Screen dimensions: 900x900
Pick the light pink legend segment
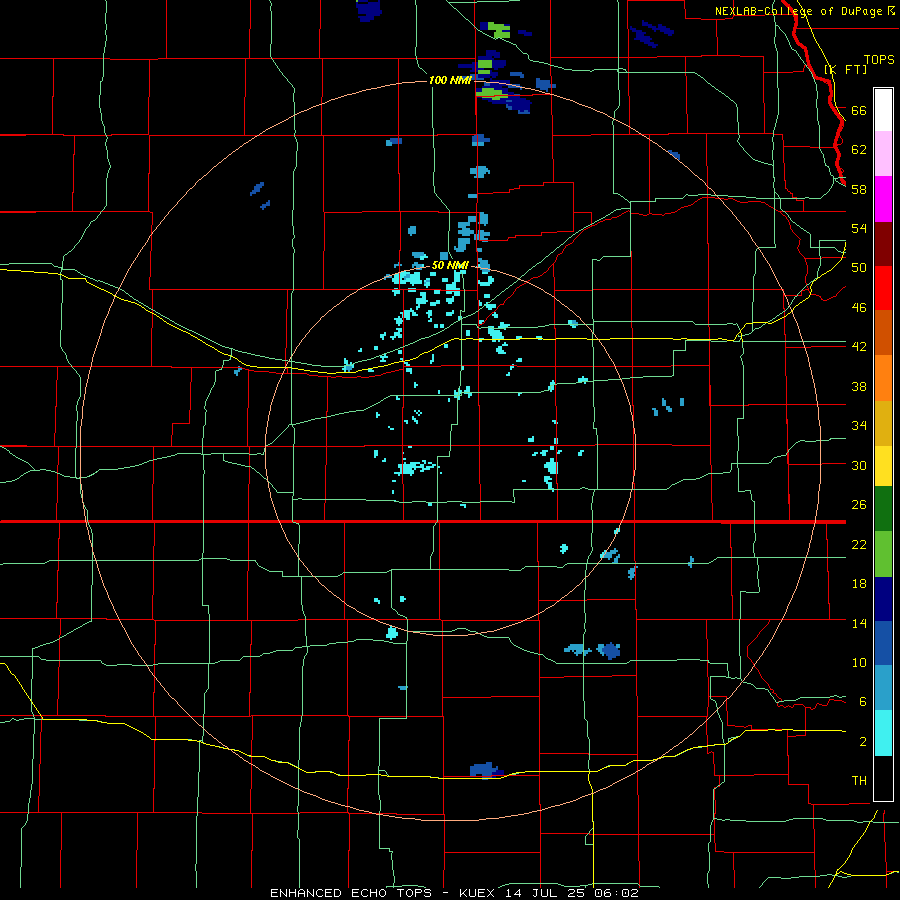883,153
